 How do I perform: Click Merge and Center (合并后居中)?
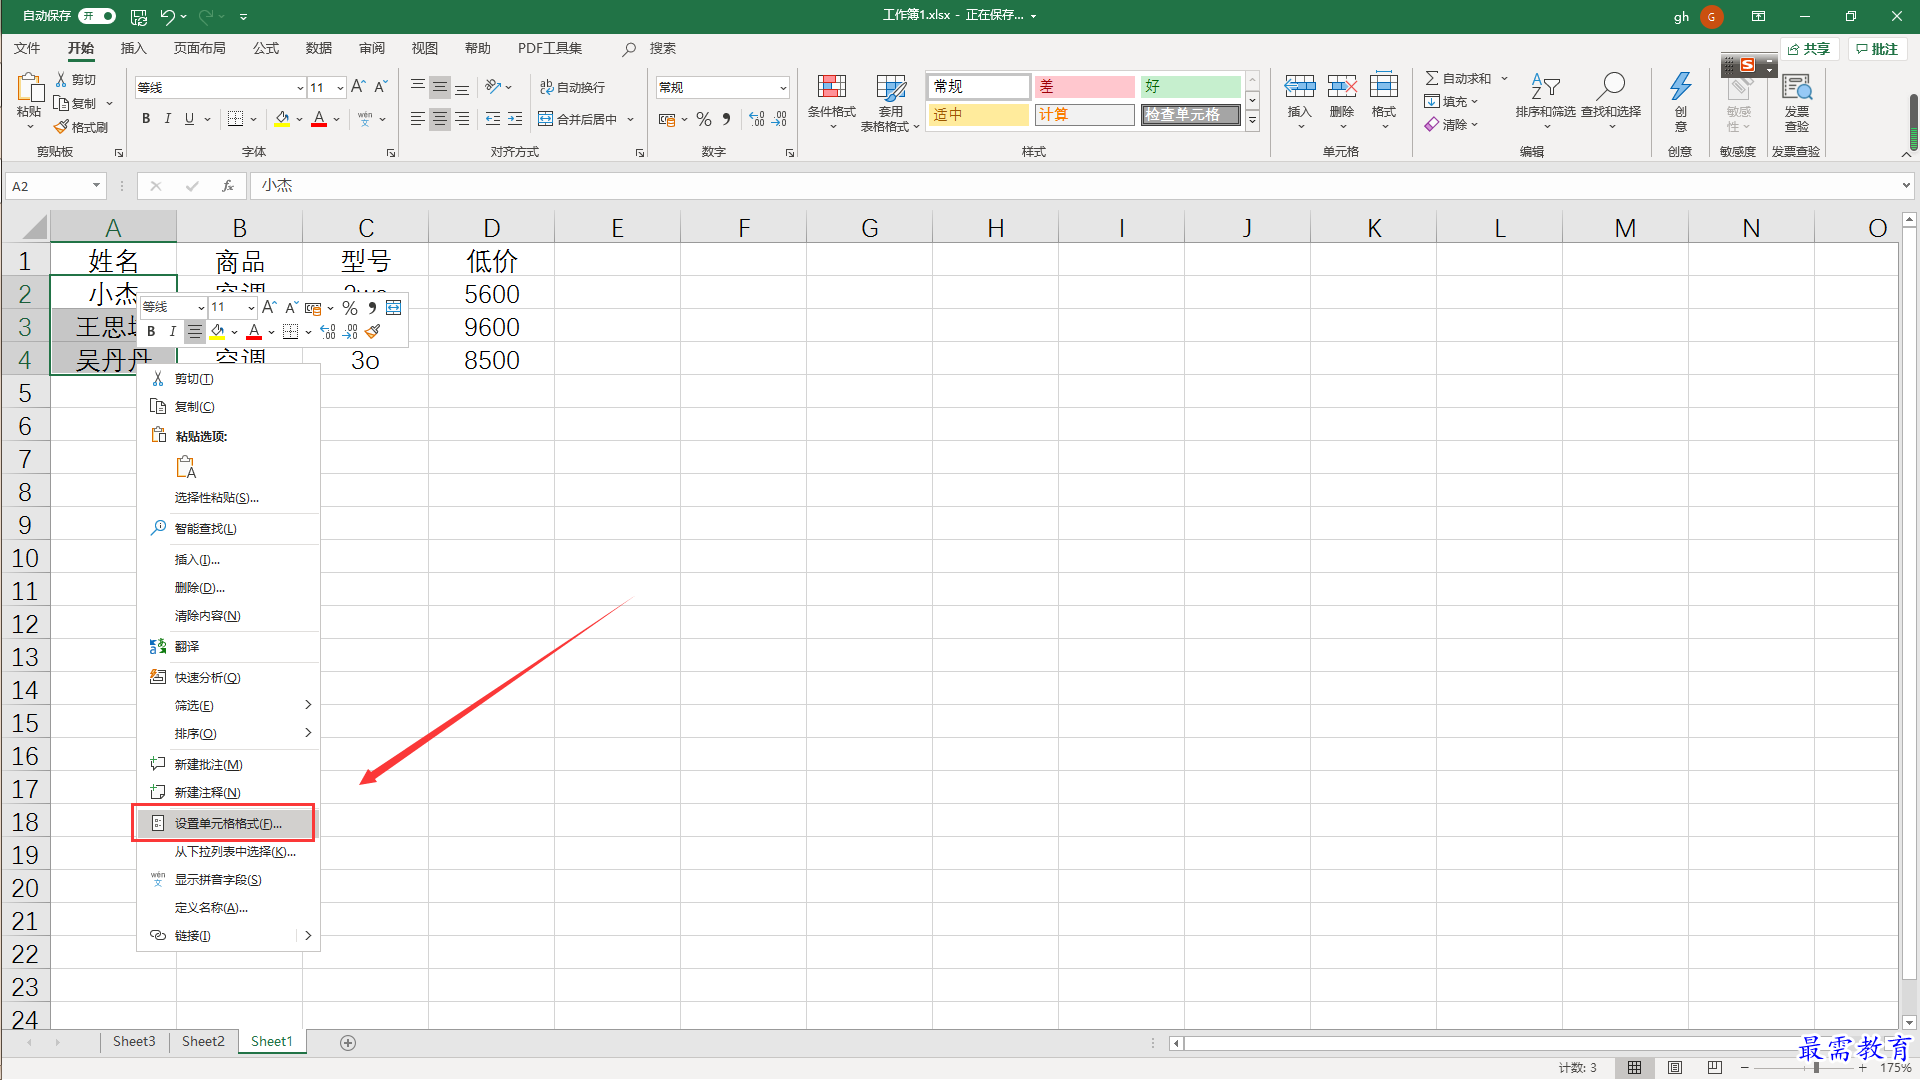pos(578,119)
